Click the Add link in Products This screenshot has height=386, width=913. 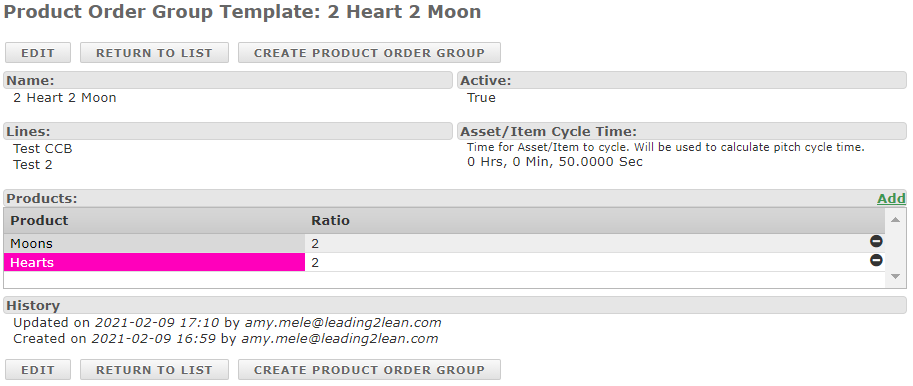click(891, 199)
